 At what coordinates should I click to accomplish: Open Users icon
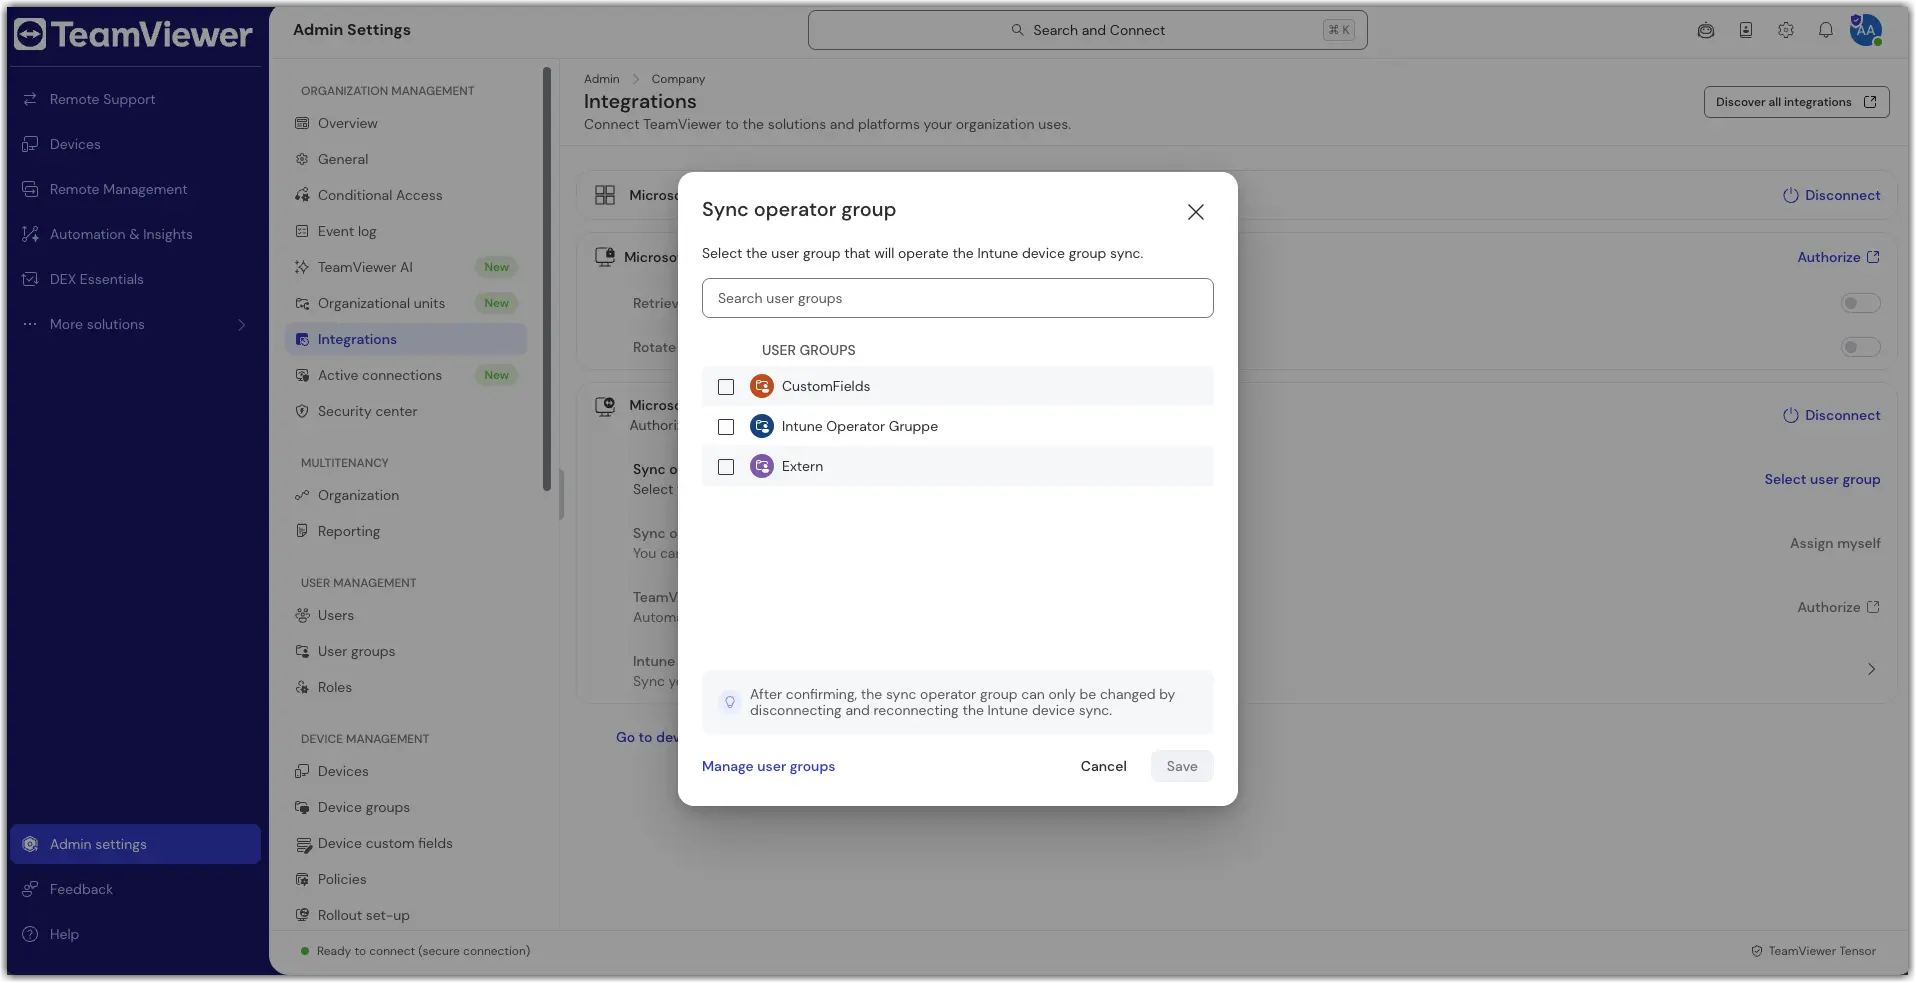click(302, 615)
